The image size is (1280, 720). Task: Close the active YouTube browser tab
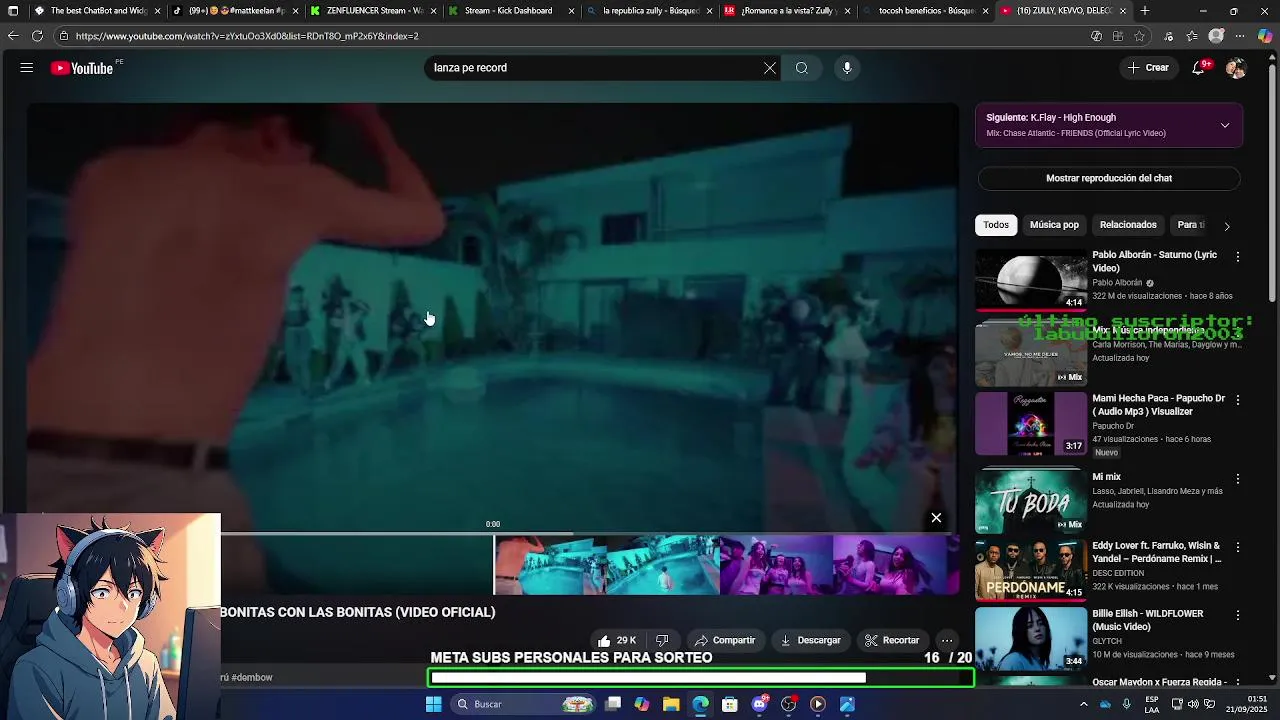(1123, 11)
